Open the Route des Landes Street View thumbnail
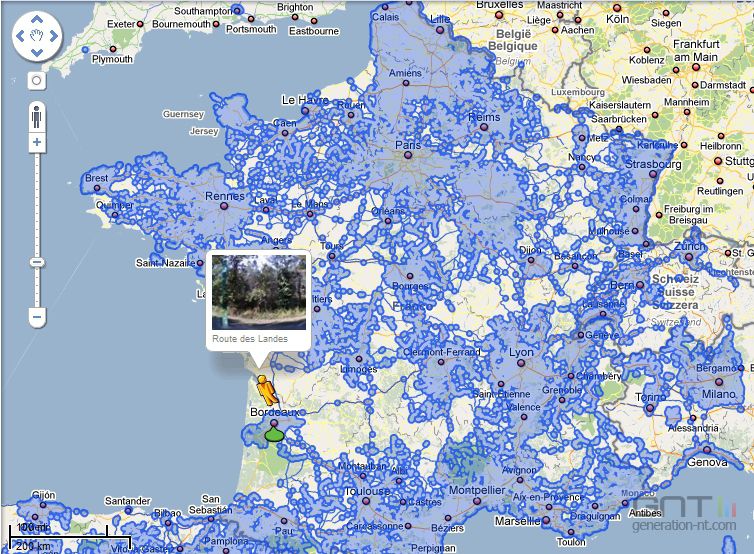Image resolution: width=754 pixels, height=554 pixels. pos(259,292)
